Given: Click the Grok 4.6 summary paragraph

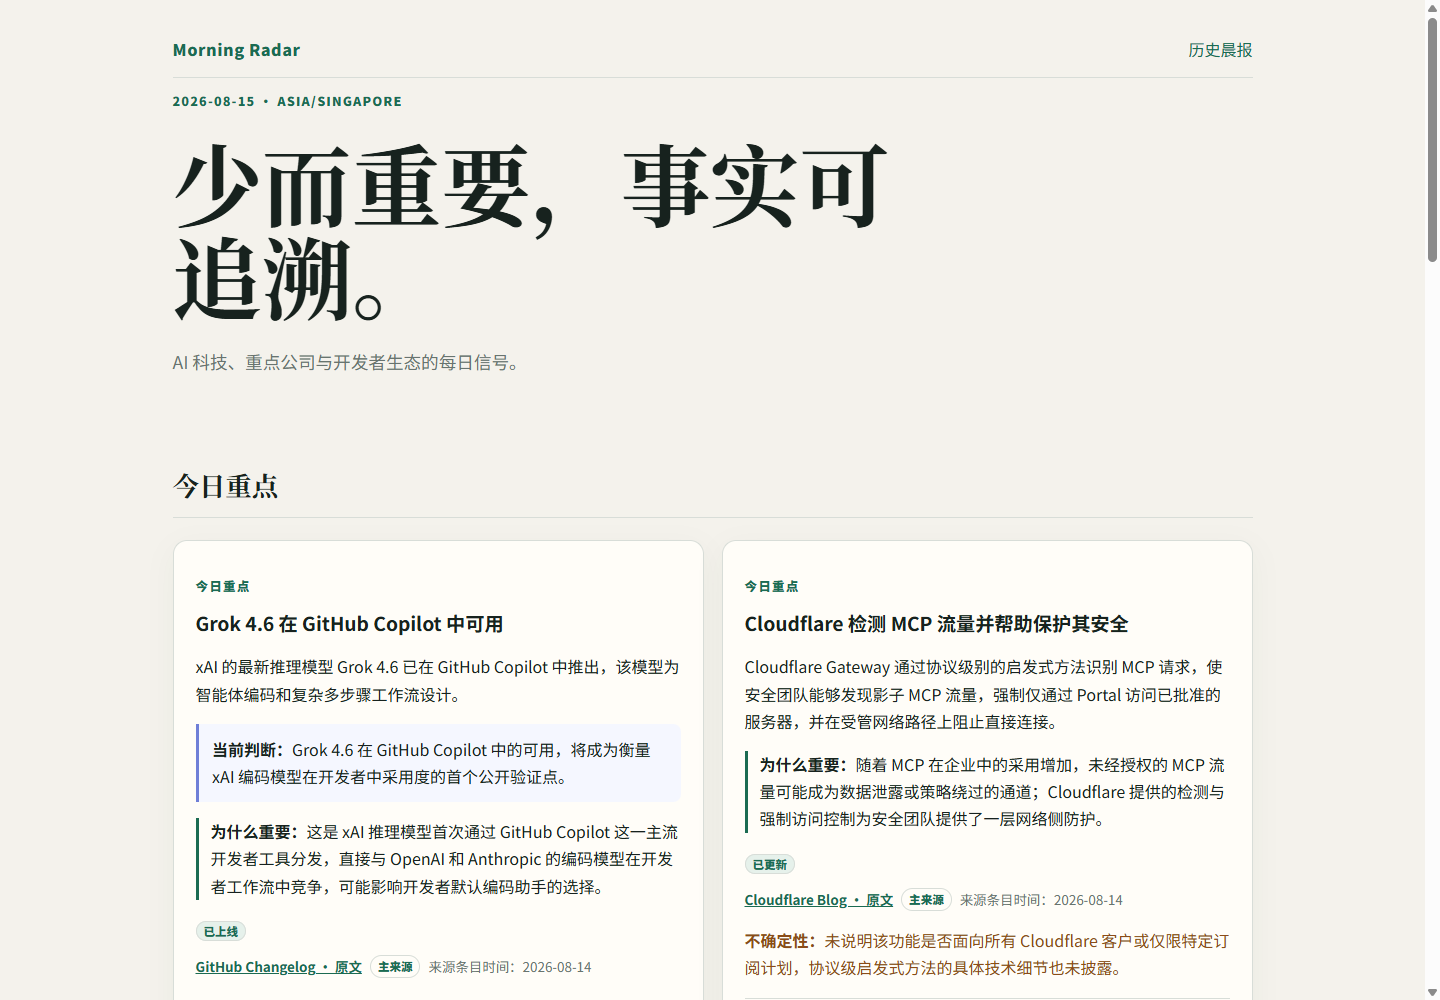Looking at the screenshot, I should 439,681.
